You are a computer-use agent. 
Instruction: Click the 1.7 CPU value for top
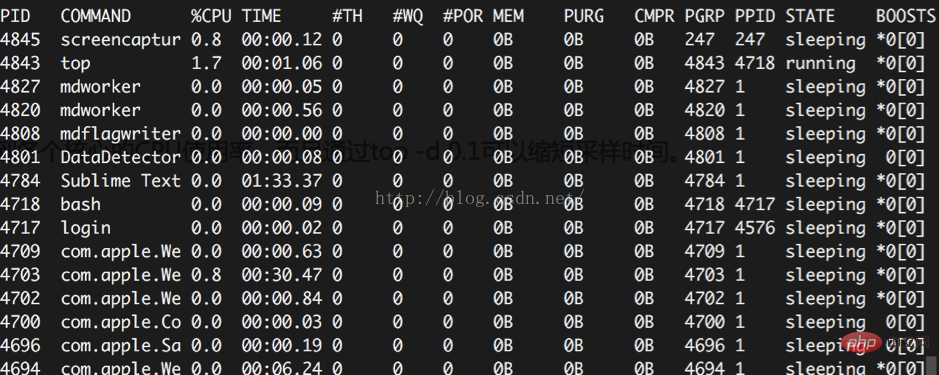pyautogui.click(x=206, y=63)
